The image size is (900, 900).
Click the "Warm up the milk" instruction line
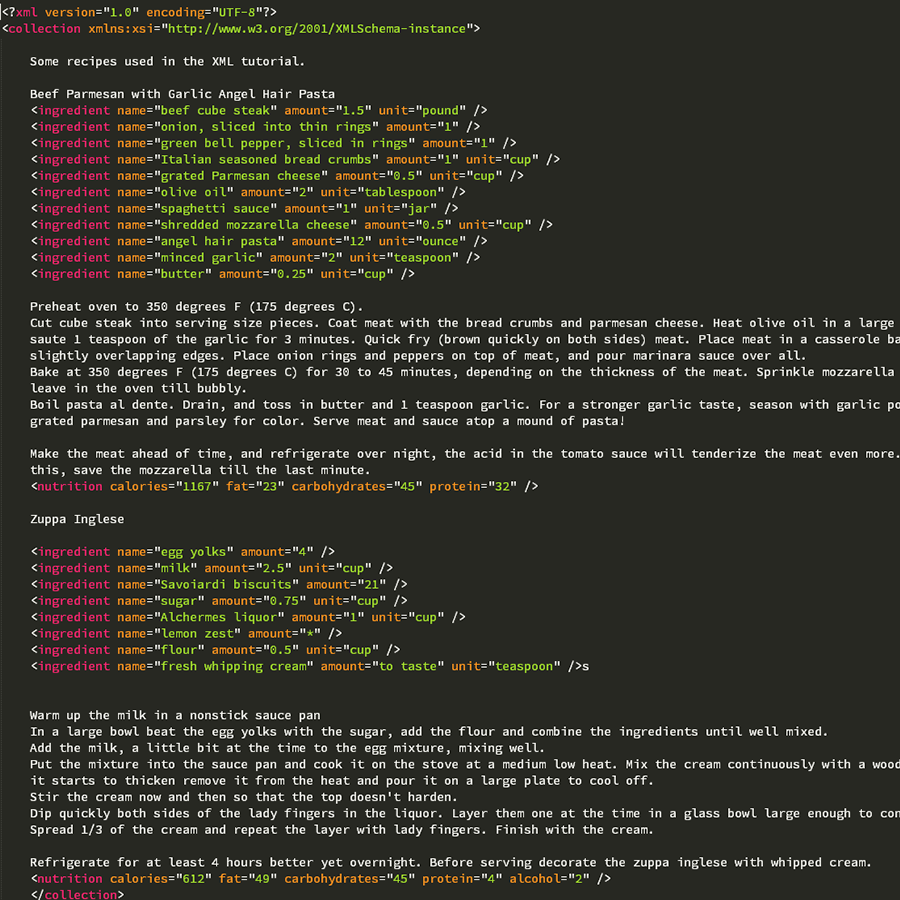[175, 715]
